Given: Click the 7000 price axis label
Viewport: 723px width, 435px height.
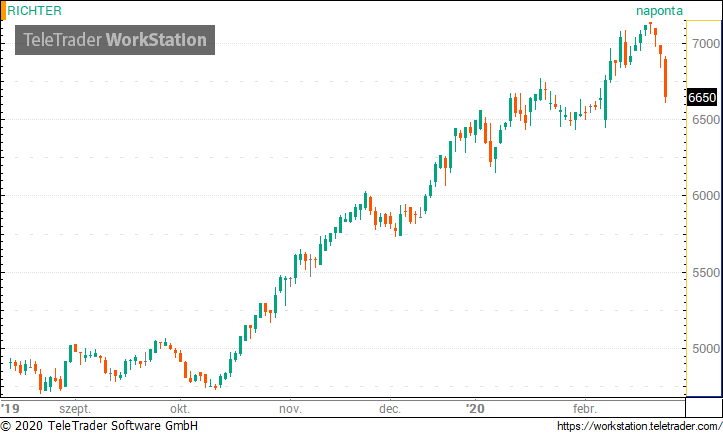Looking at the screenshot, I should click(706, 43).
